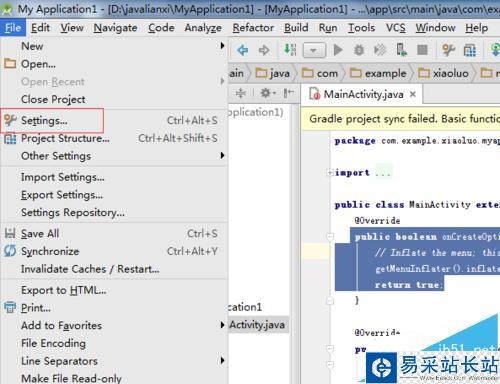Choose Invalidate Caches / Restart...
500x384 pixels.
click(x=114, y=269)
